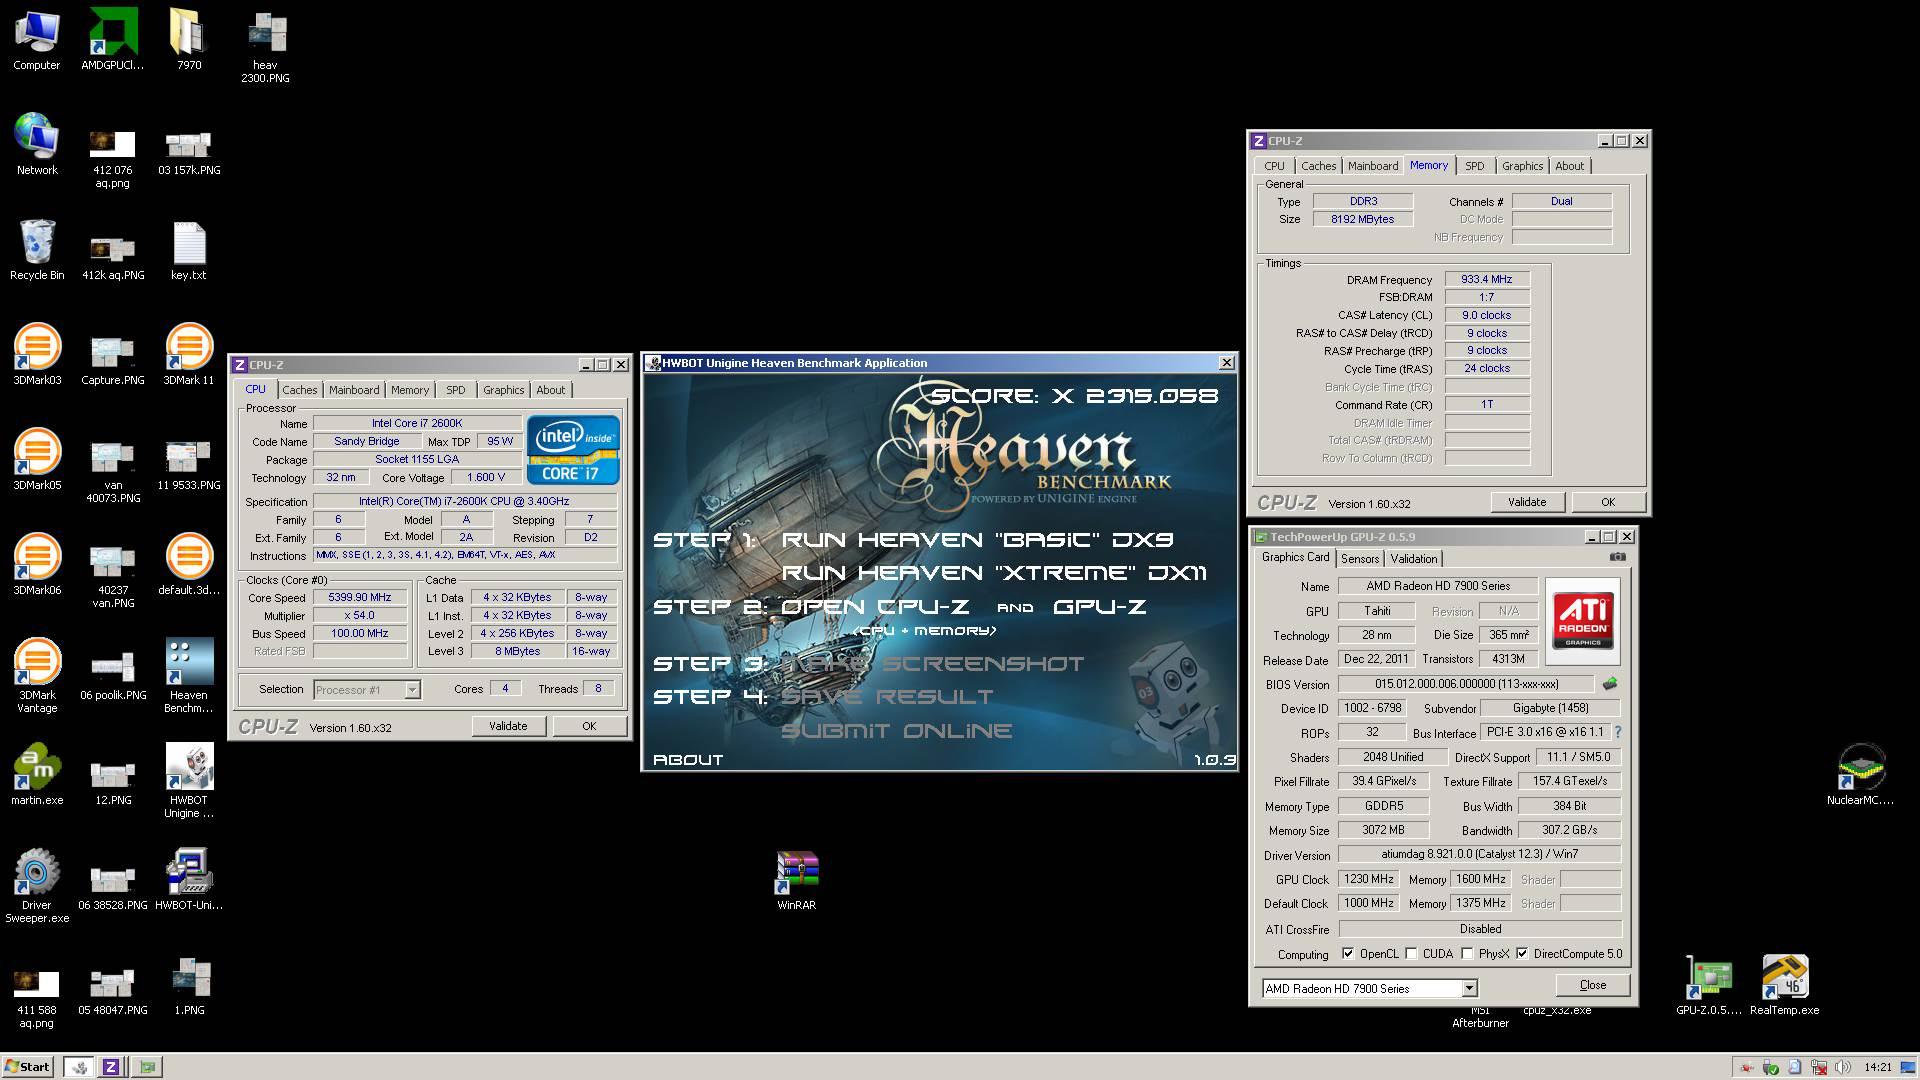Open the Sensors tab in GPU-Z

coord(1360,559)
